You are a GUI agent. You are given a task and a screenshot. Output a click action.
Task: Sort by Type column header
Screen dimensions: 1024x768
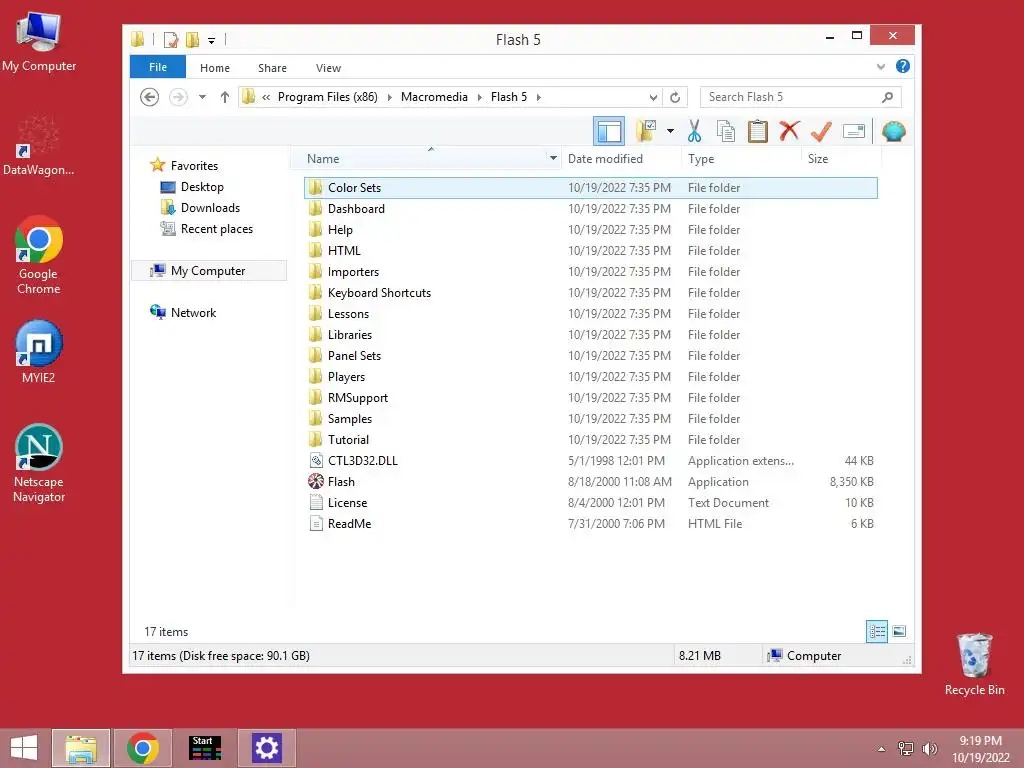701,159
